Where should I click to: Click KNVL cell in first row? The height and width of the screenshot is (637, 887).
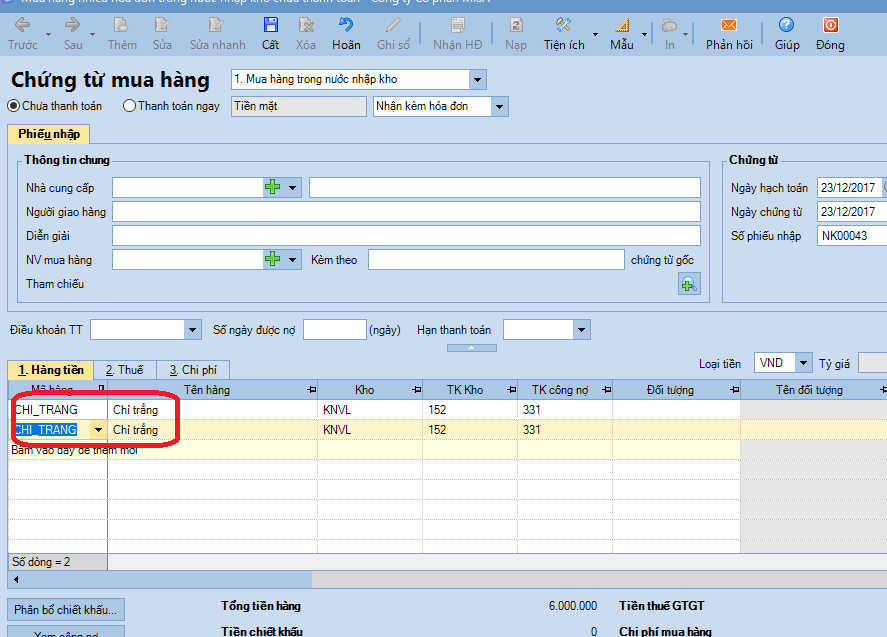tap(370, 410)
